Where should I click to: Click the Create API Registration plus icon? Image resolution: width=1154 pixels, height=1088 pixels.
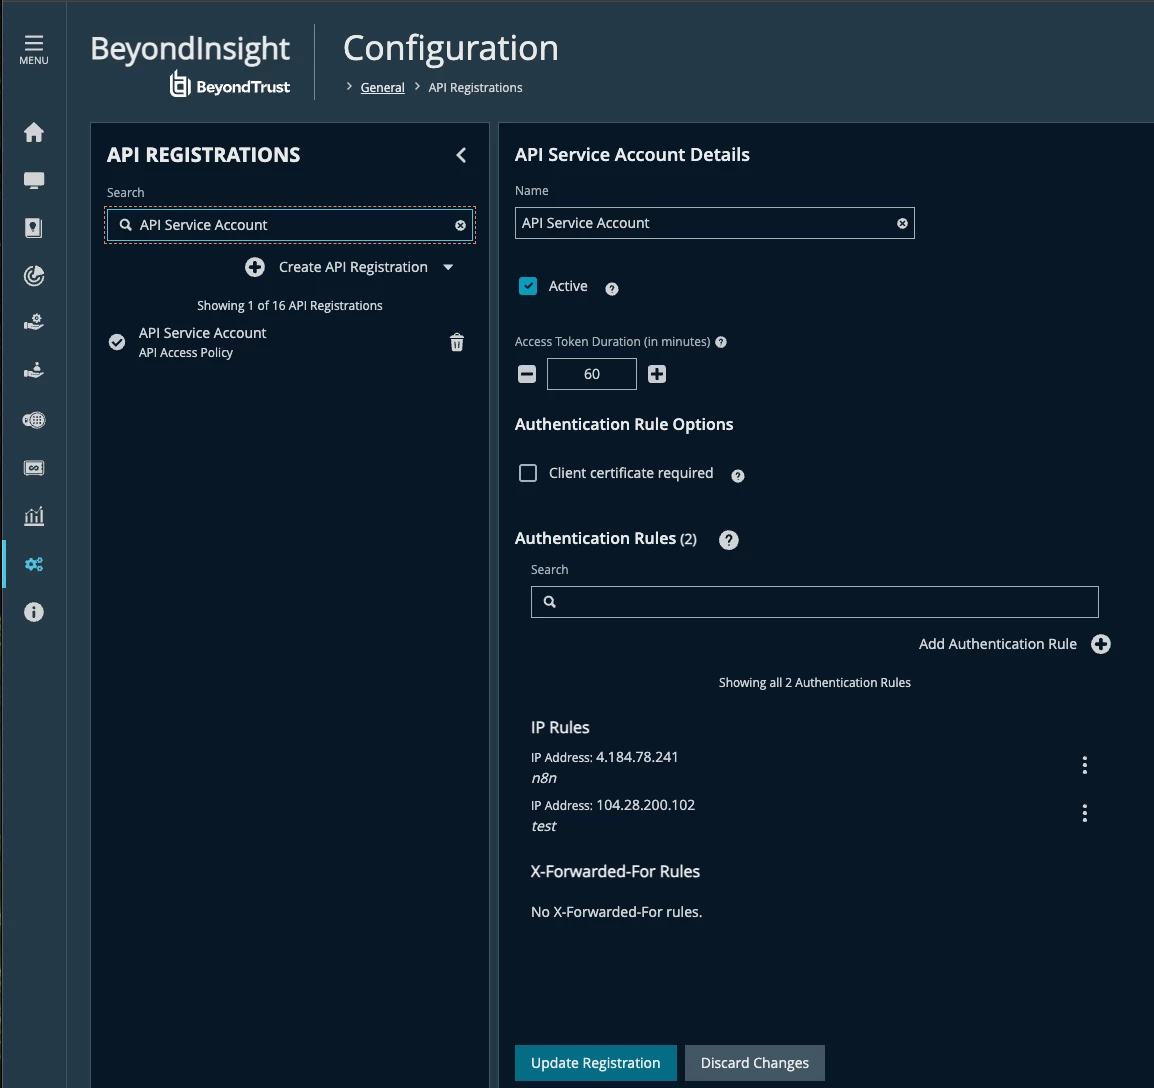point(255,267)
